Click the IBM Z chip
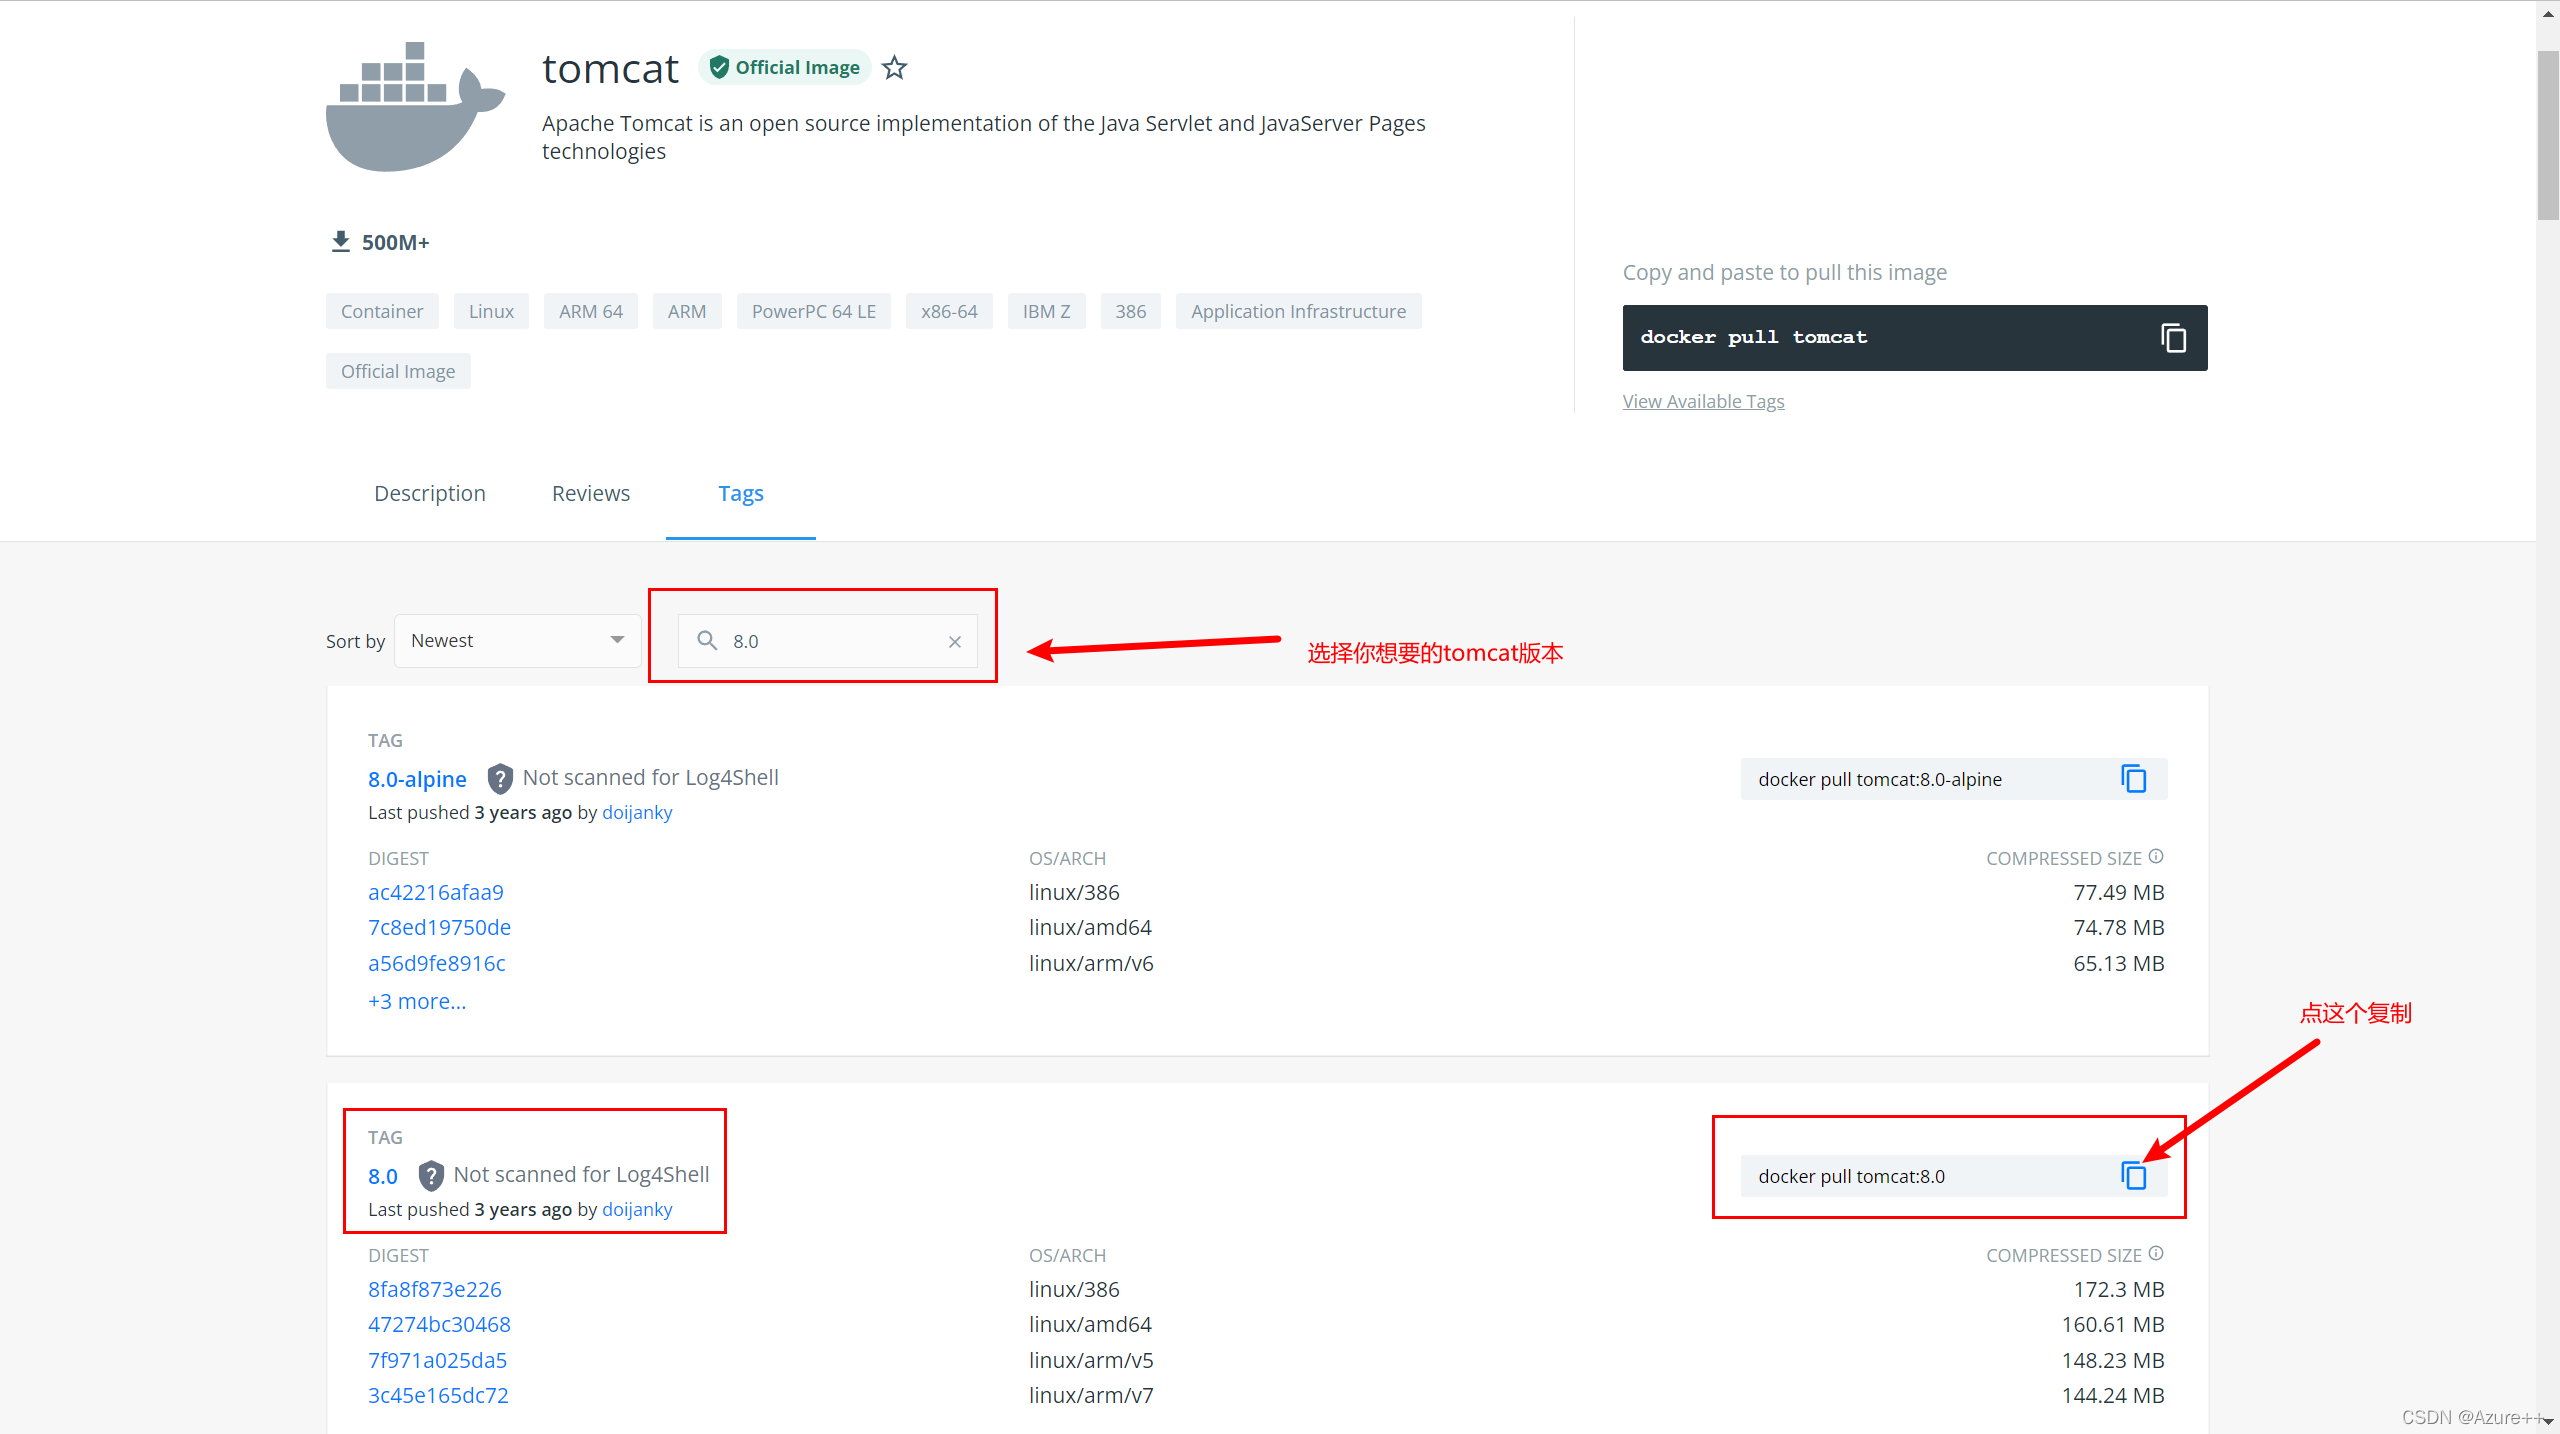Viewport: 2560px width, 1434px height. [x=1046, y=311]
